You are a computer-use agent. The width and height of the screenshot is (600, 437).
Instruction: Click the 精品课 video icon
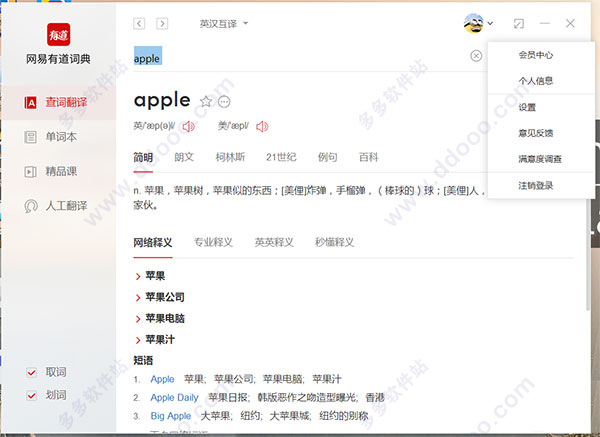pyautogui.click(x=31, y=171)
